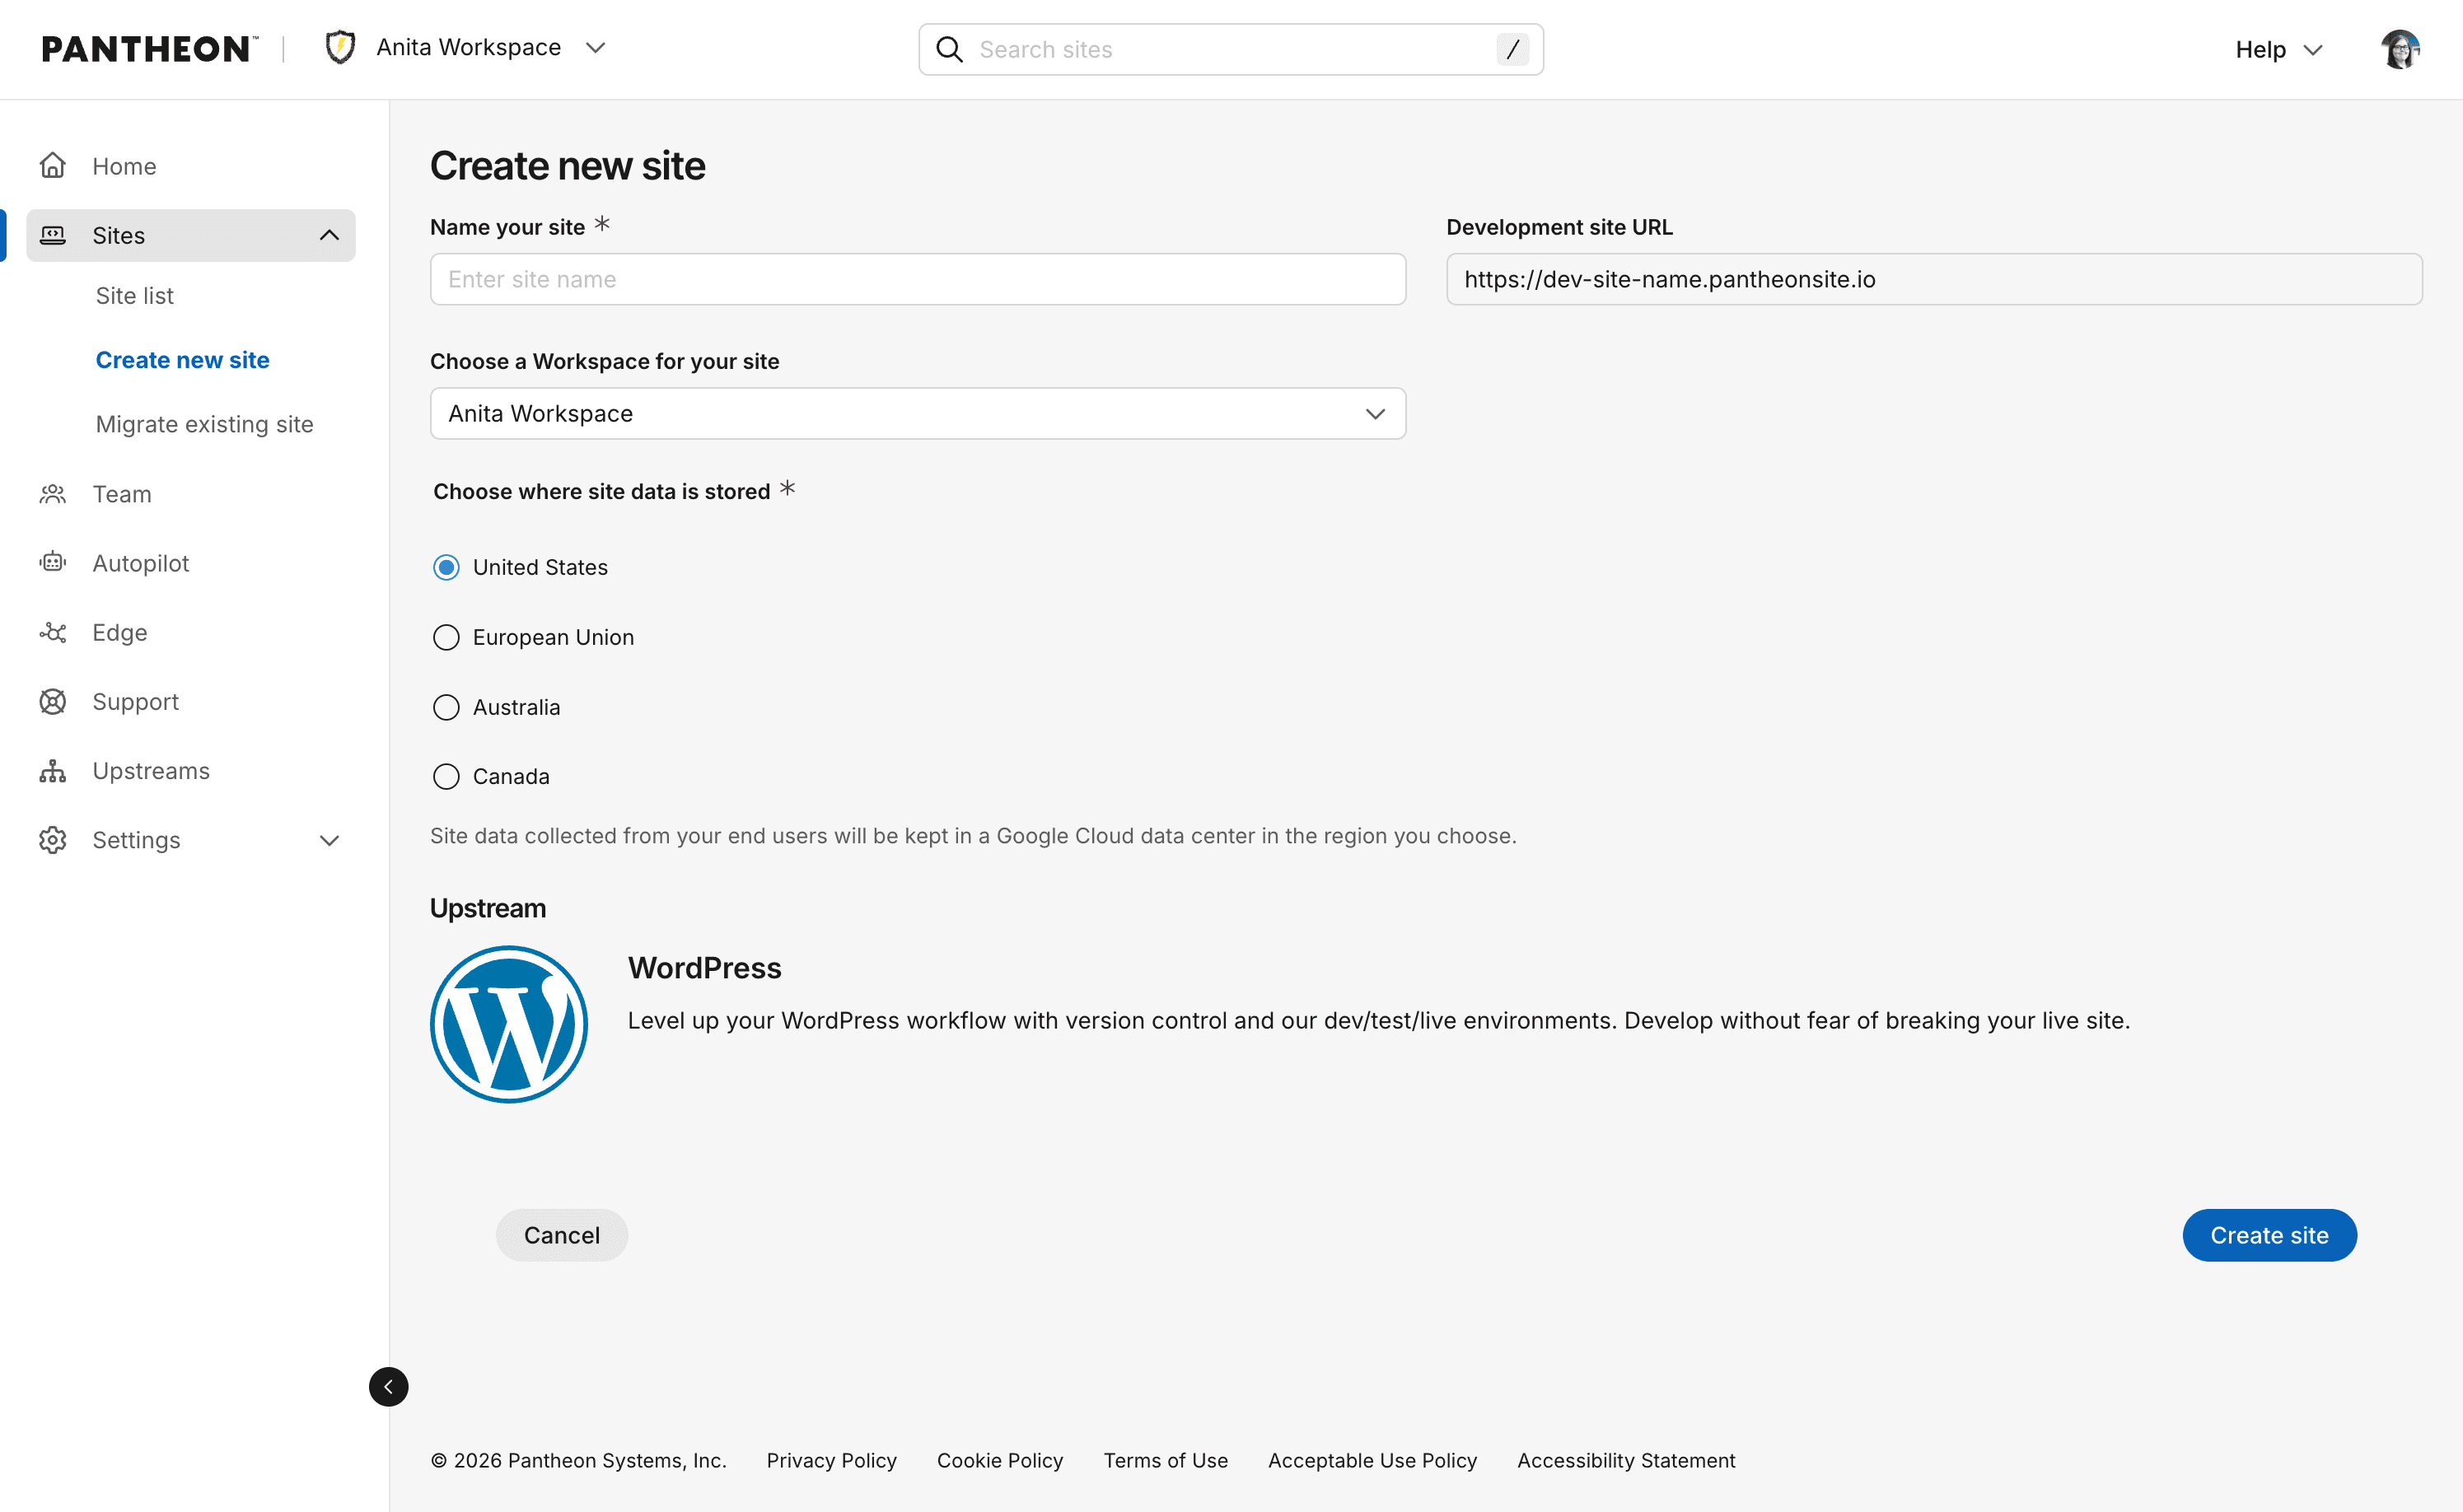Select European Union data region
Image resolution: width=2463 pixels, height=1512 pixels.
point(446,637)
